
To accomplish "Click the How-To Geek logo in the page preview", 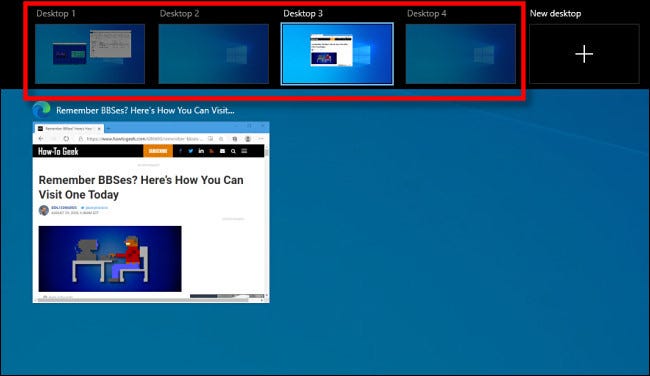I will coord(58,151).
